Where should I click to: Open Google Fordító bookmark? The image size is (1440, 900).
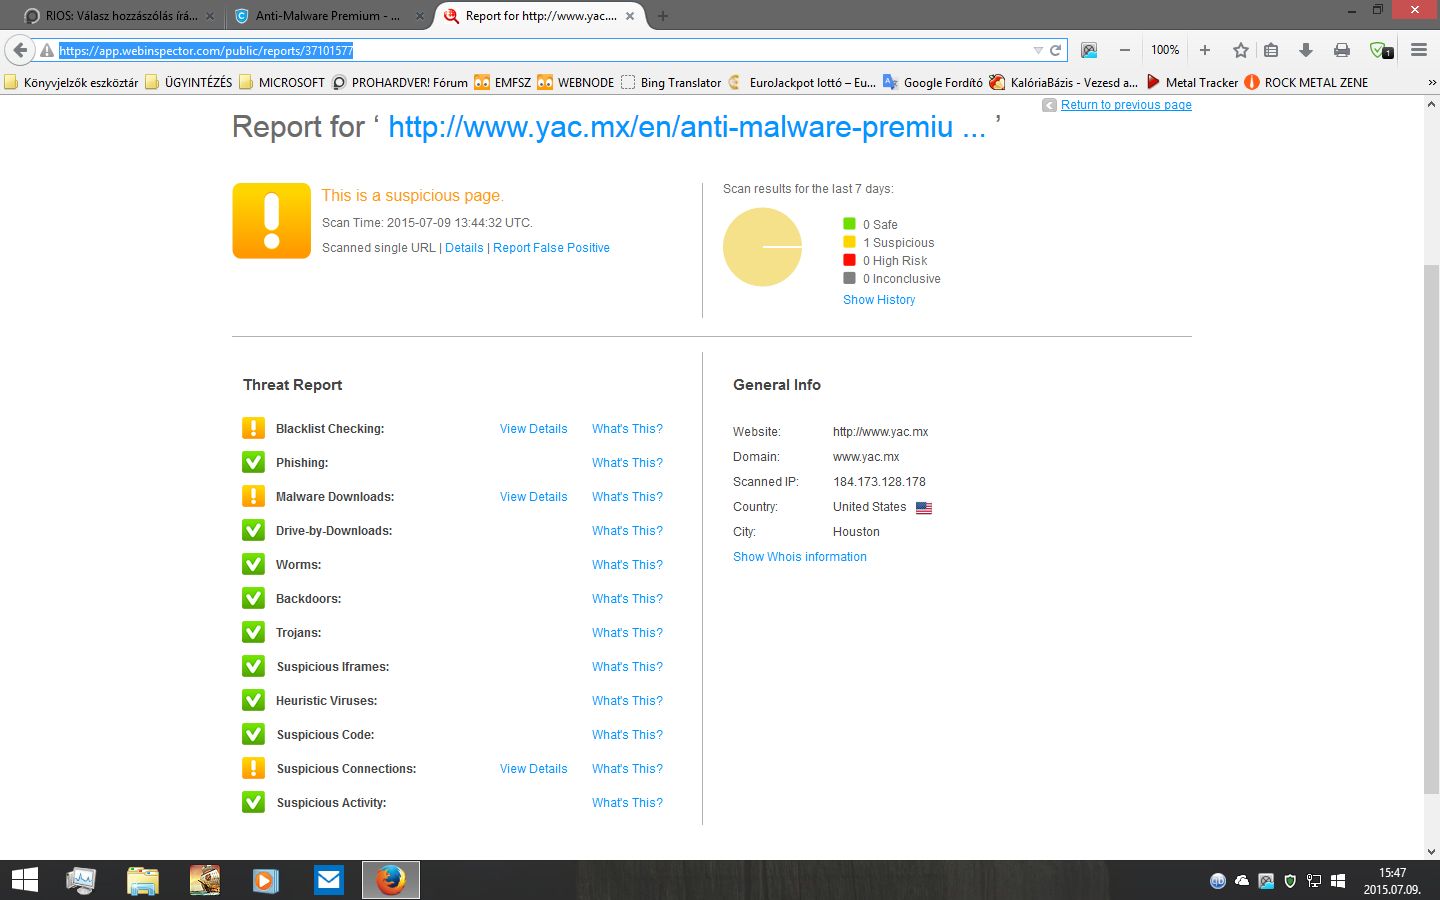pos(933,83)
